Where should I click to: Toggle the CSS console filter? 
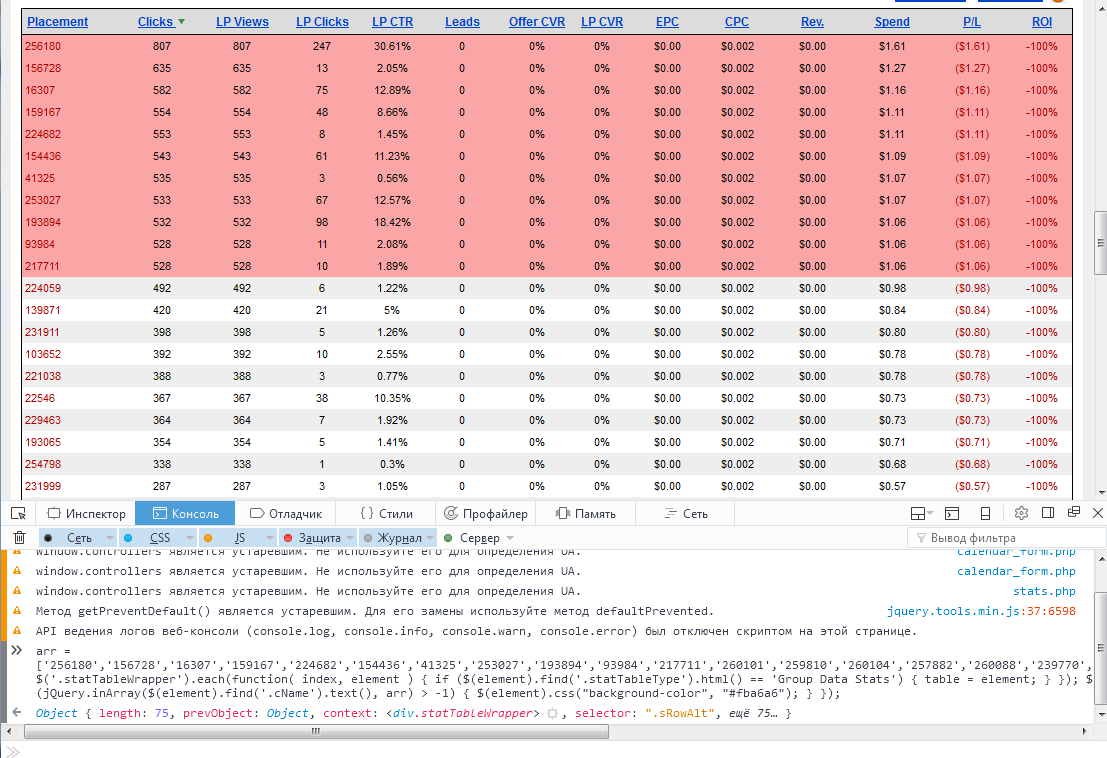pyautogui.click(x=159, y=538)
